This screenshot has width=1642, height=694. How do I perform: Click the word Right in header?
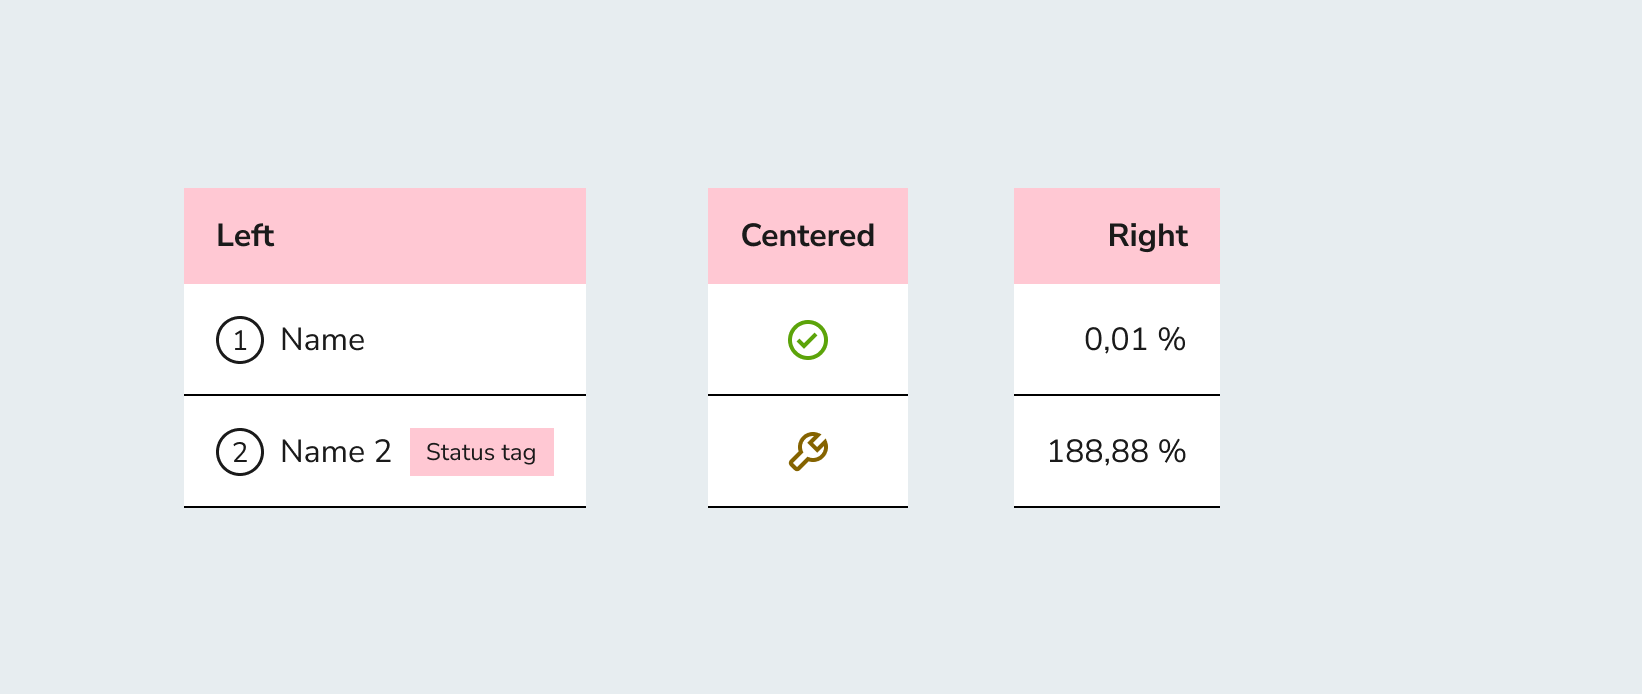(x=1148, y=236)
